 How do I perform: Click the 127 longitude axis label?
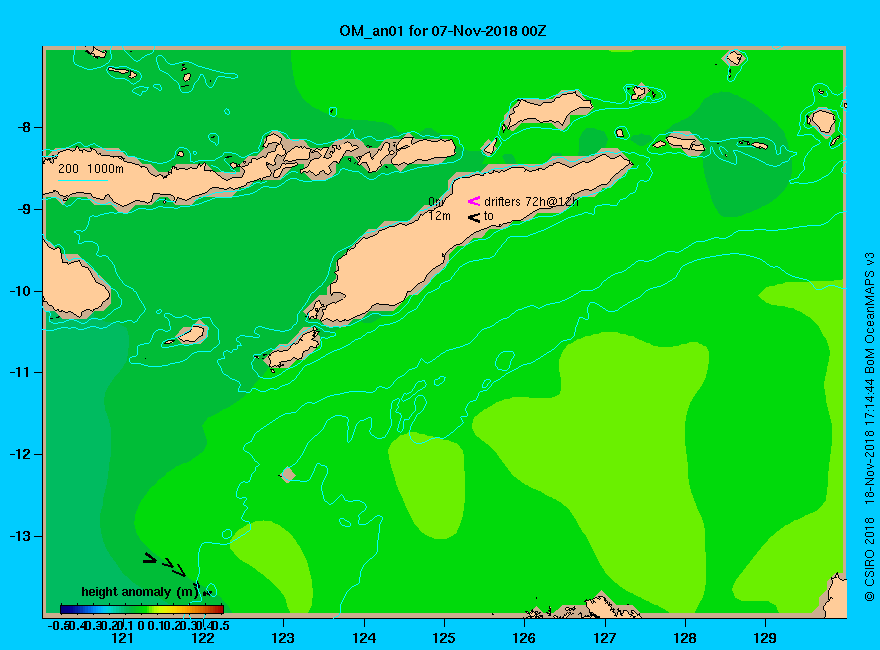click(x=604, y=638)
